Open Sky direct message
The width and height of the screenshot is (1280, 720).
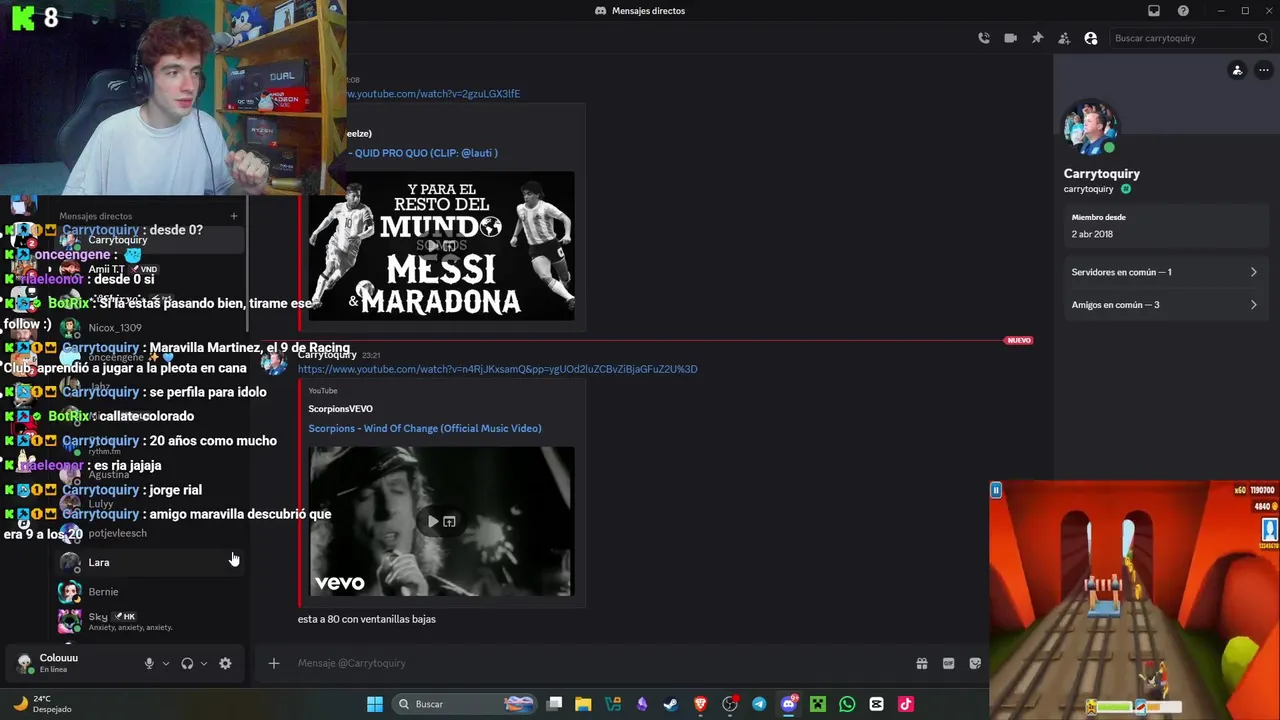[x=150, y=621]
